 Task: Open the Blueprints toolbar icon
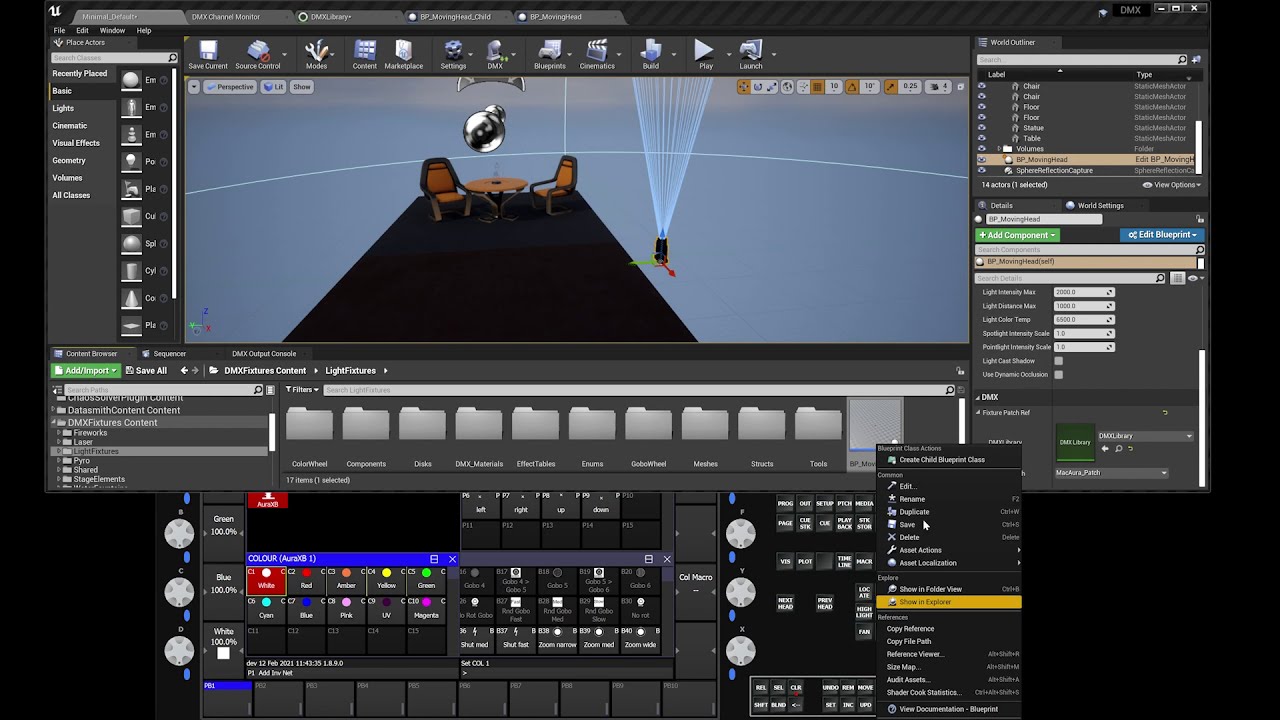(x=550, y=55)
